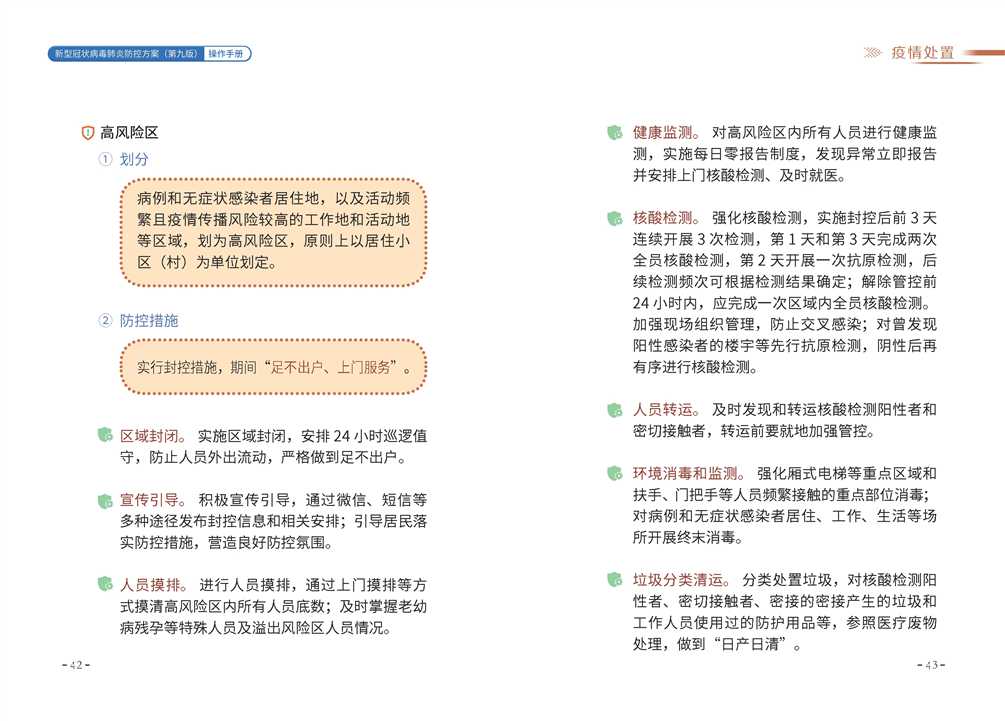Click the shield icon beside 环境消毒和监测
The height and width of the screenshot is (721, 1005).
[614, 473]
